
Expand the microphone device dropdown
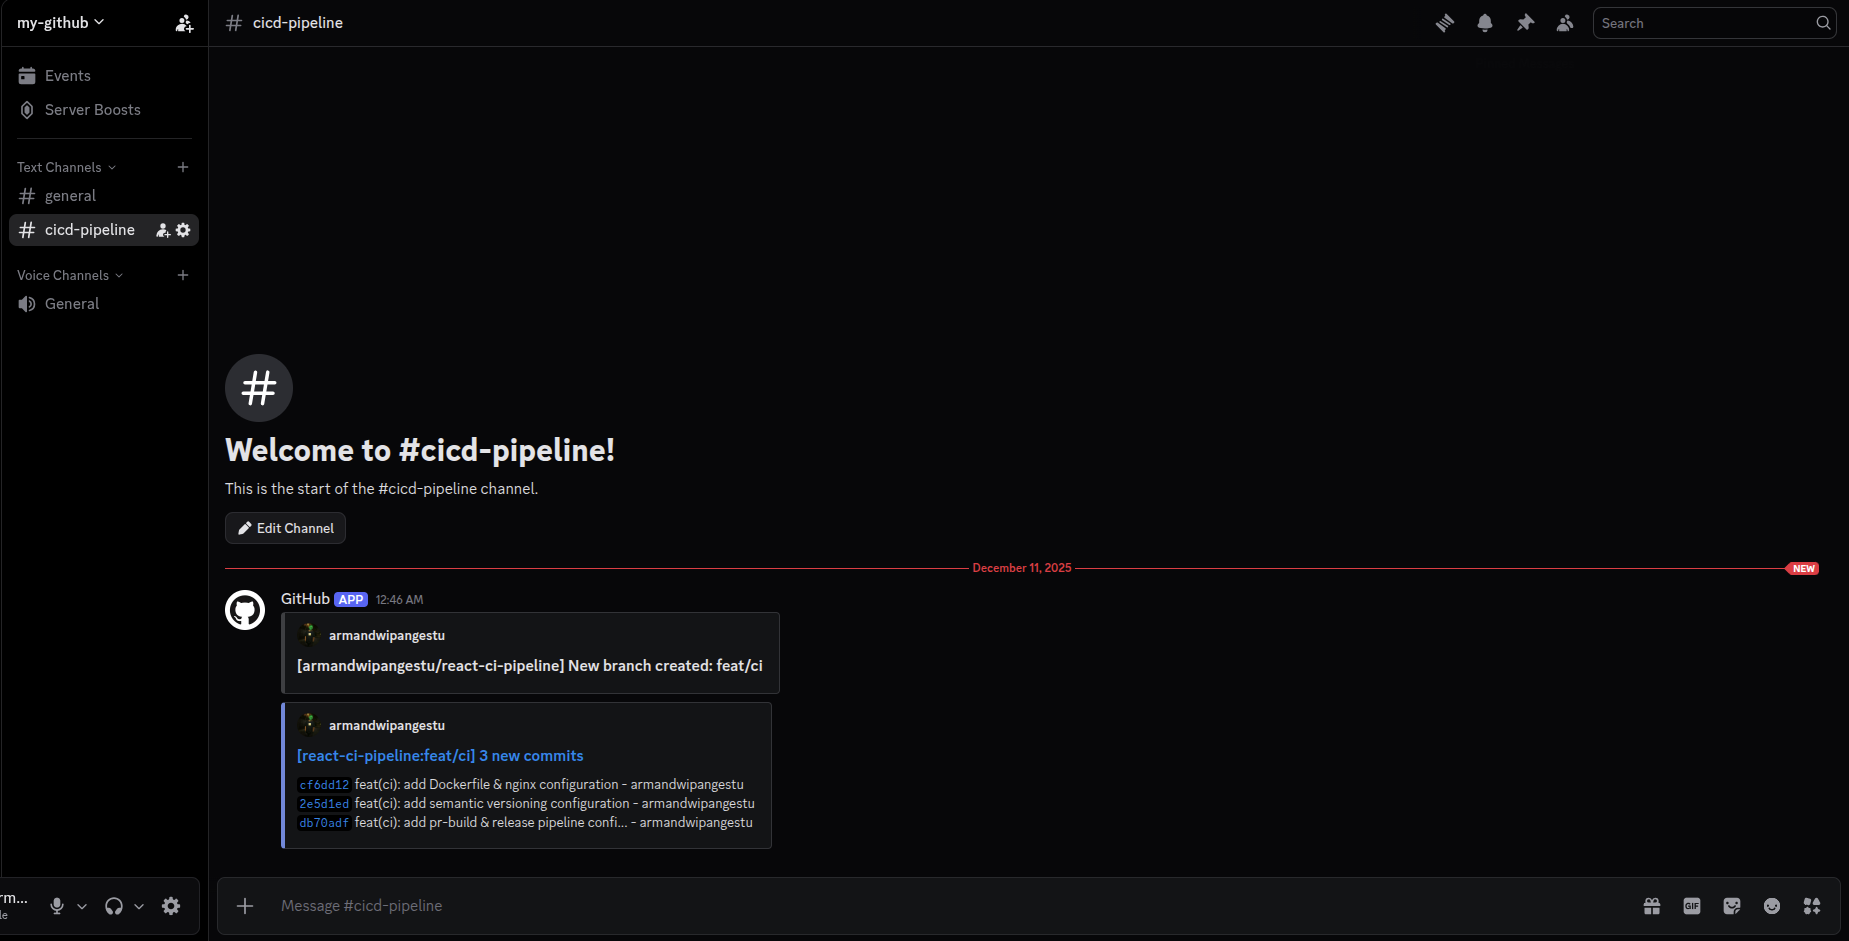[82, 906]
